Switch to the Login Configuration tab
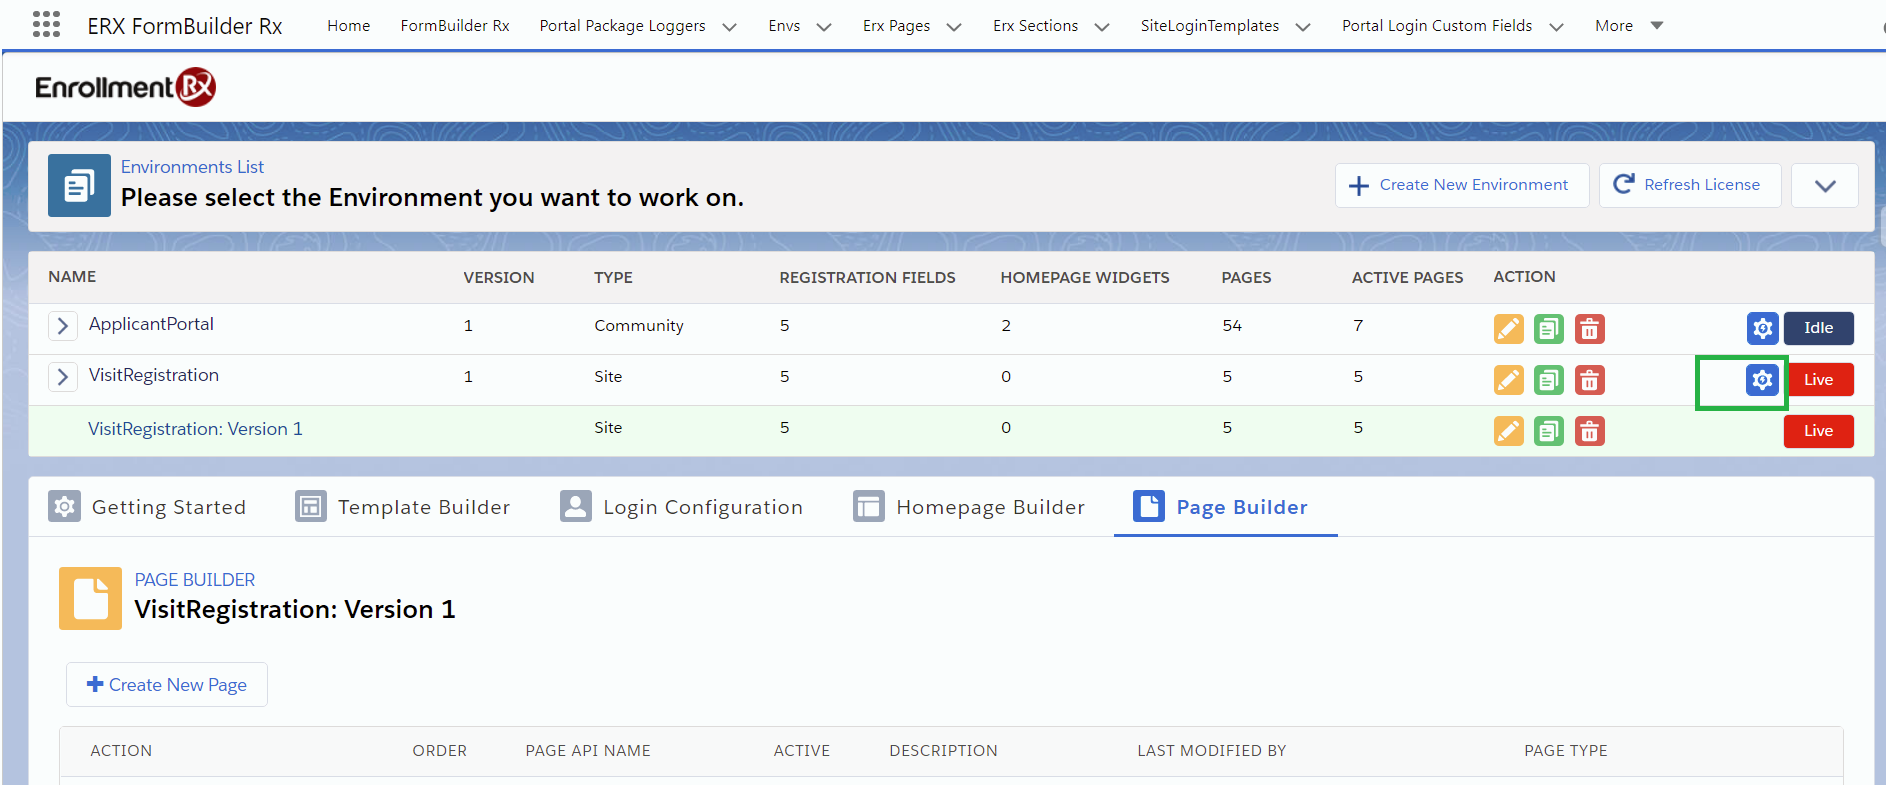 tap(682, 507)
